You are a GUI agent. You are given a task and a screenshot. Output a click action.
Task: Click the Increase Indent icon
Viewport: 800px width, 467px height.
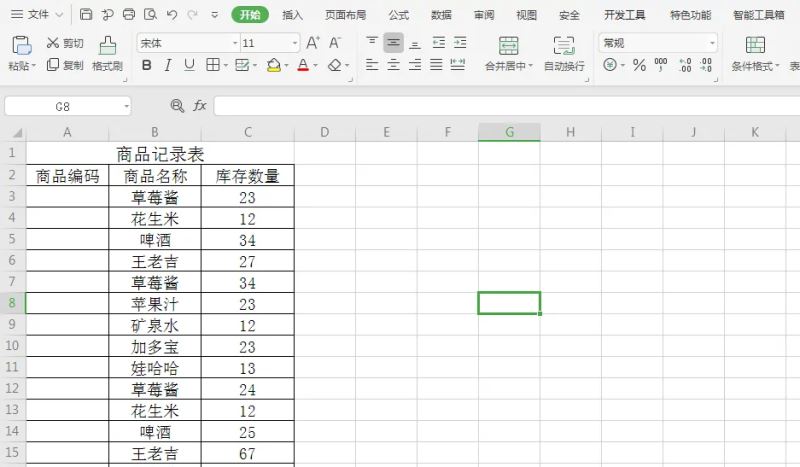(x=460, y=42)
